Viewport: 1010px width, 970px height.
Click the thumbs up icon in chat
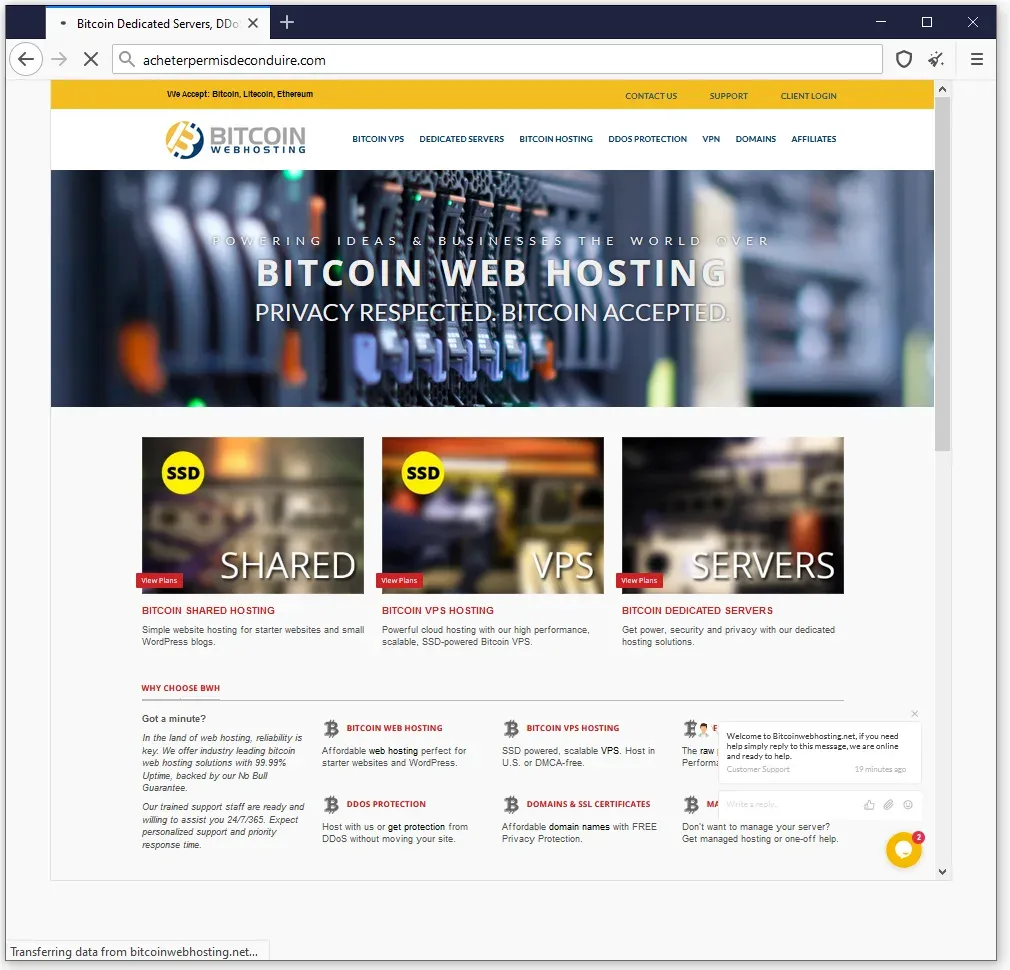[x=870, y=804]
